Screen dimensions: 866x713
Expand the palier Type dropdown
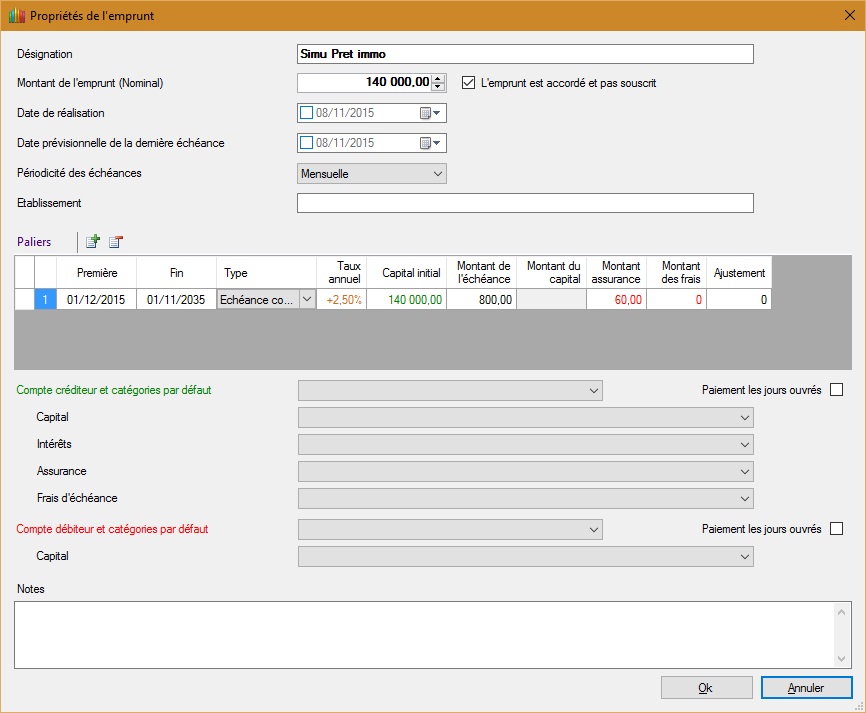click(x=306, y=299)
